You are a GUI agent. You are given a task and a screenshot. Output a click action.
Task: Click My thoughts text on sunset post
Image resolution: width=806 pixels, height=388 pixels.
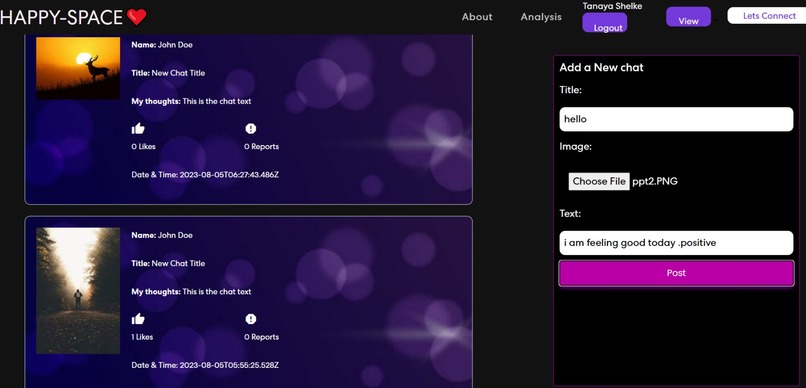click(x=191, y=101)
